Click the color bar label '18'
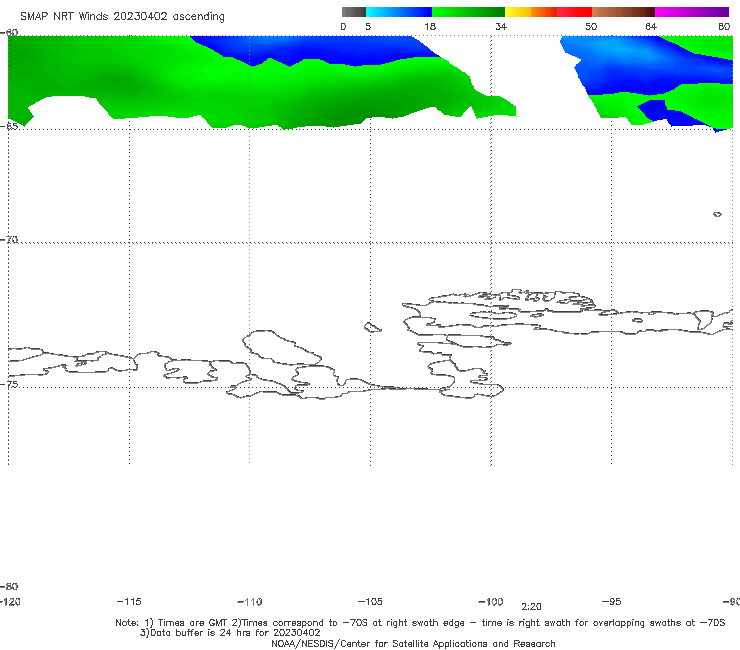Image resolution: width=740 pixels, height=650 pixels. [430, 26]
